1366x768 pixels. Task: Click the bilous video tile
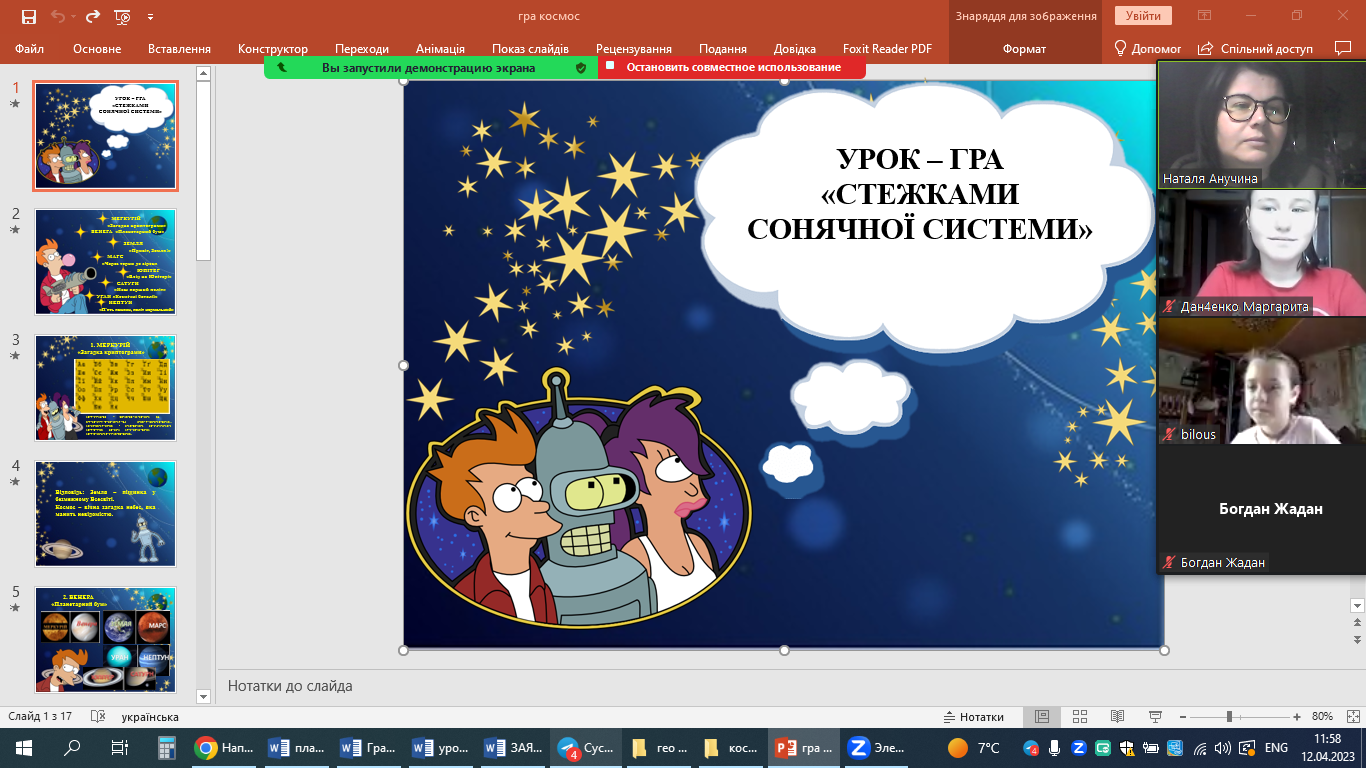click(1262, 380)
